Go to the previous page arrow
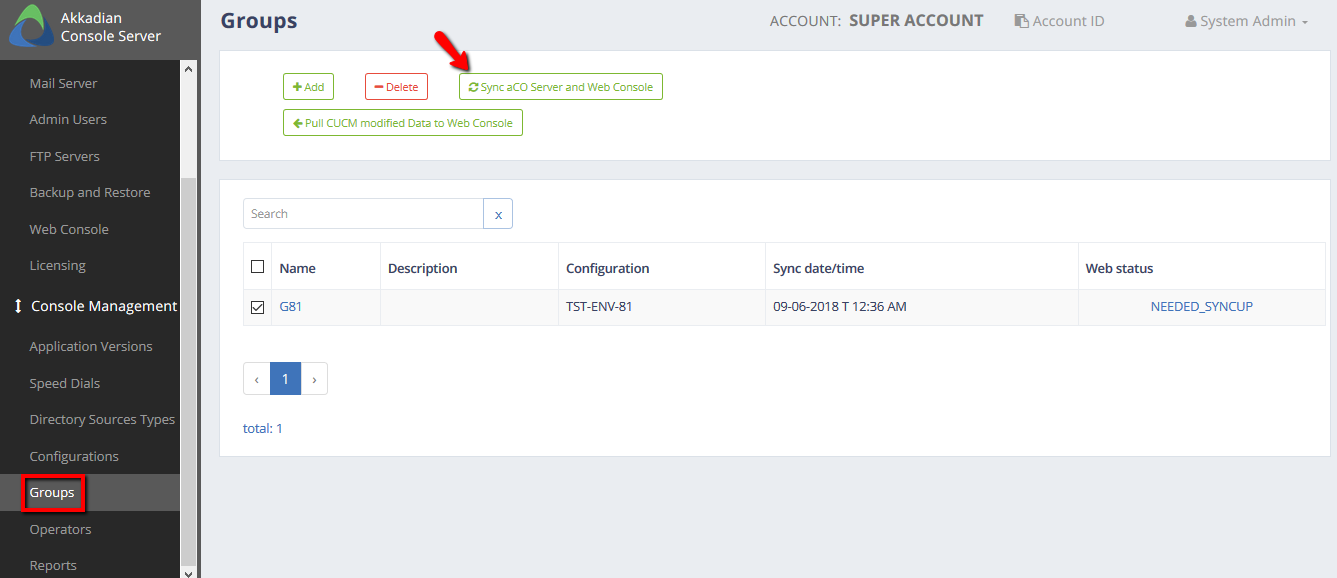This screenshot has height=578, width=1337. [x=257, y=379]
